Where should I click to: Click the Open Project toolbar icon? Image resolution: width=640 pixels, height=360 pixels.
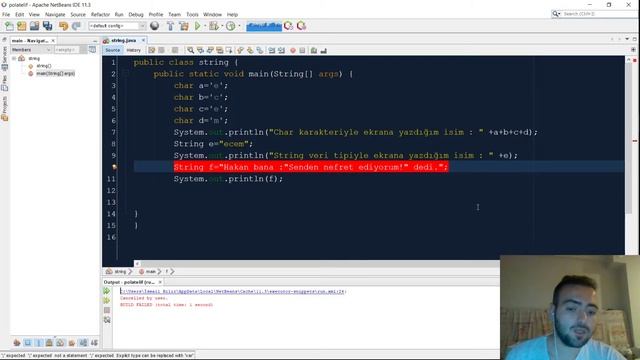(34, 26)
